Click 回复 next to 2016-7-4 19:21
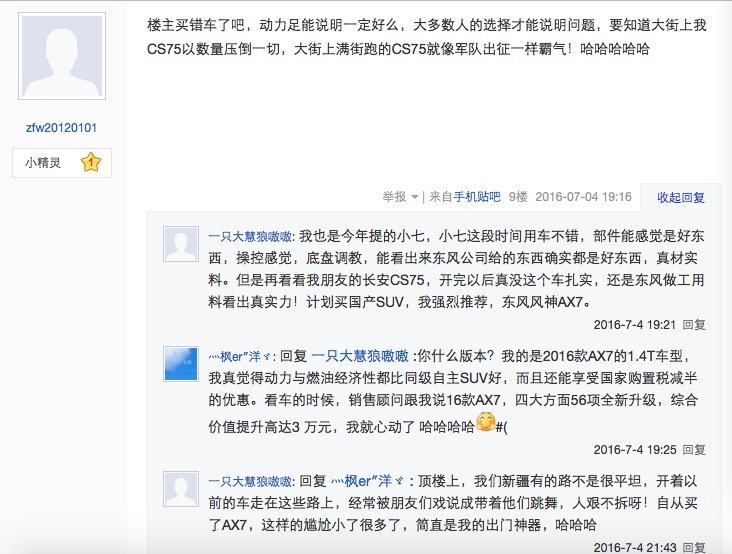 694,324
